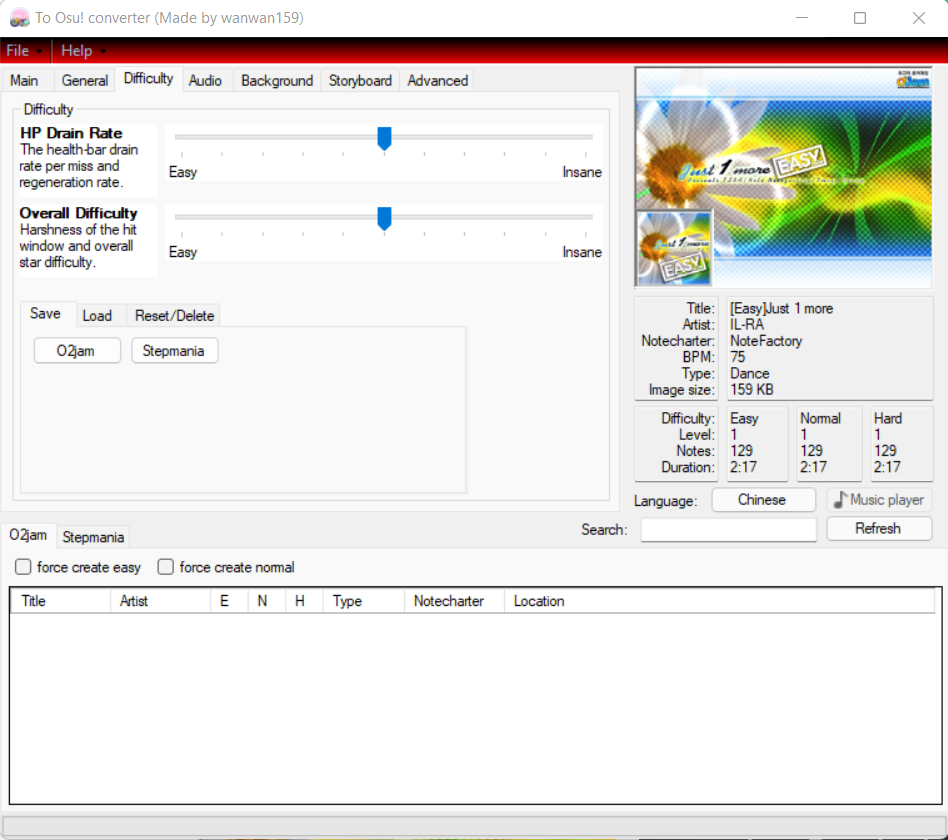The width and height of the screenshot is (948, 840).
Task: Open the Help menu
Action: pyautogui.click(x=83, y=51)
